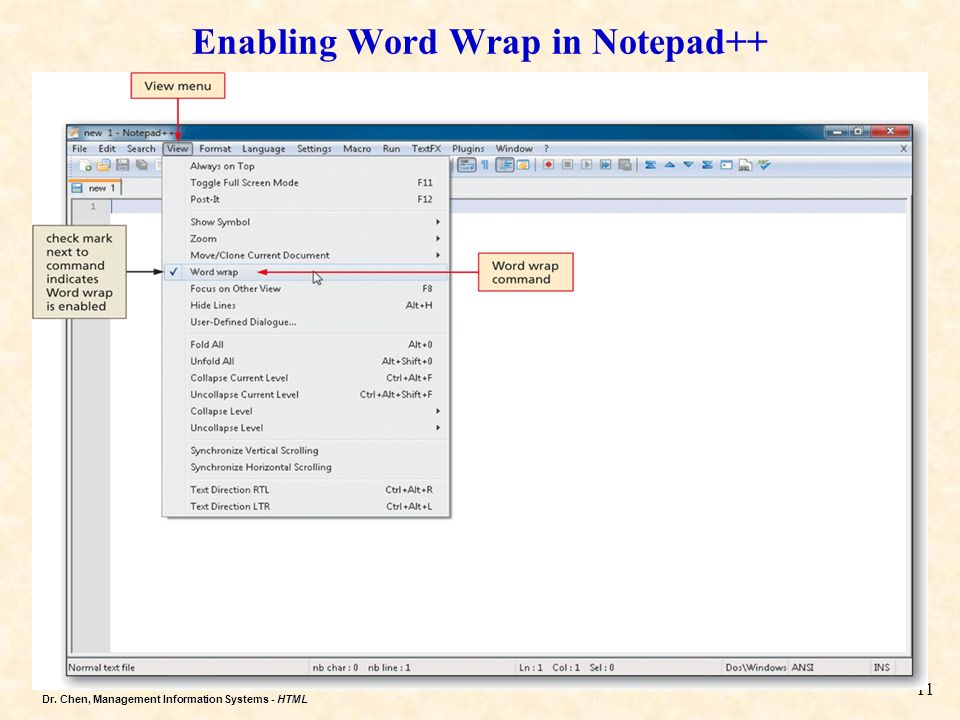Choose Text Direction RTL
The image size is (960, 720).
click(x=306, y=489)
